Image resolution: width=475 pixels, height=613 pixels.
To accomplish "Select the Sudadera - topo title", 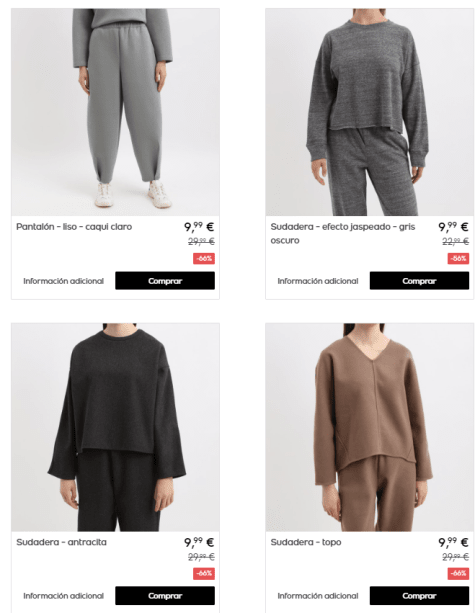I will point(306,542).
